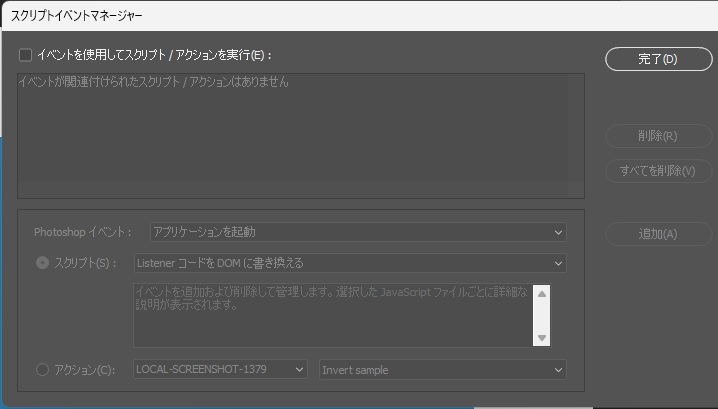Image resolution: width=718 pixels, height=409 pixels.
Task: Click the スクリプトイベントマネージャー title text
Action: click(x=76, y=16)
